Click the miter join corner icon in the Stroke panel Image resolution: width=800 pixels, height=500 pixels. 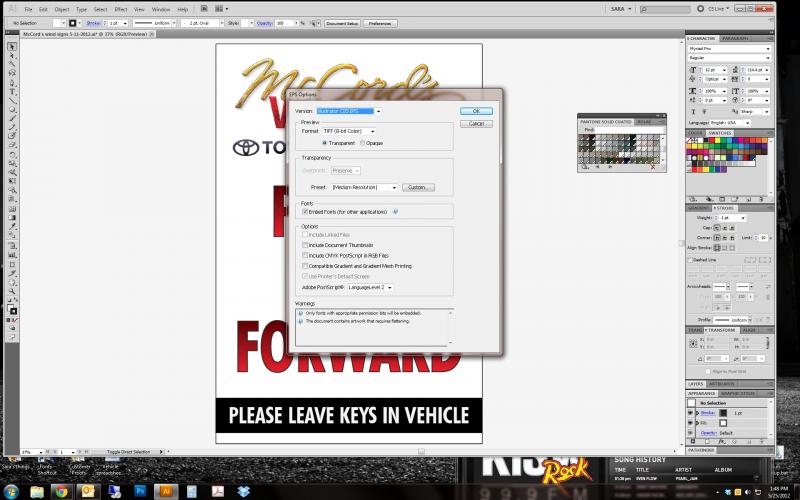717,238
